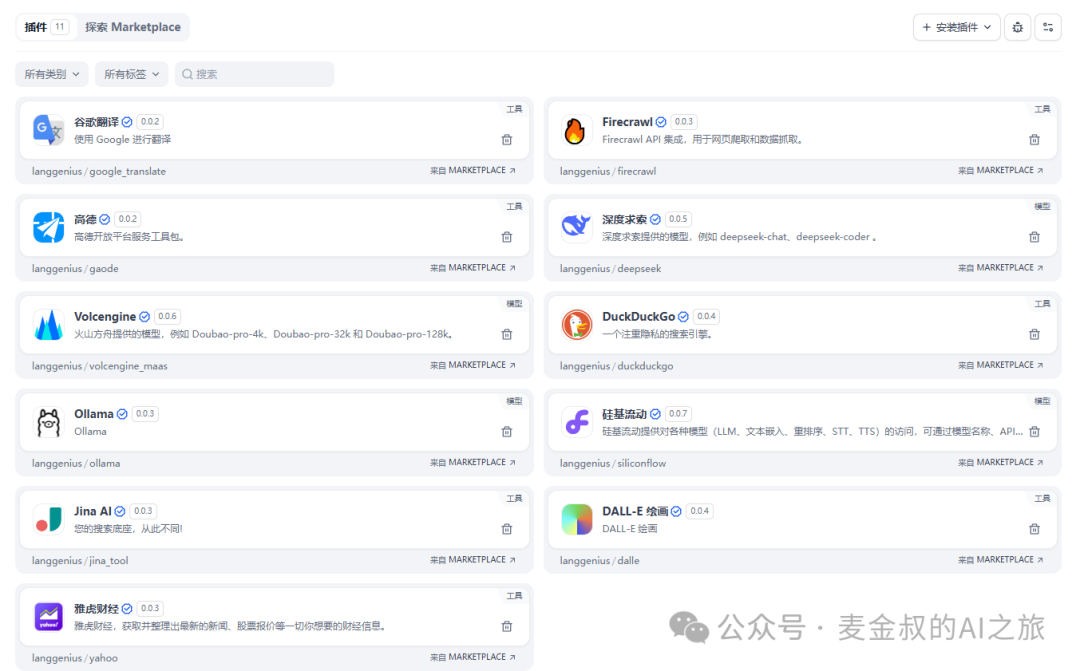The height and width of the screenshot is (671, 1080).
Task: Open Marketplace link on volcengine_maas card
Action: click(472, 364)
